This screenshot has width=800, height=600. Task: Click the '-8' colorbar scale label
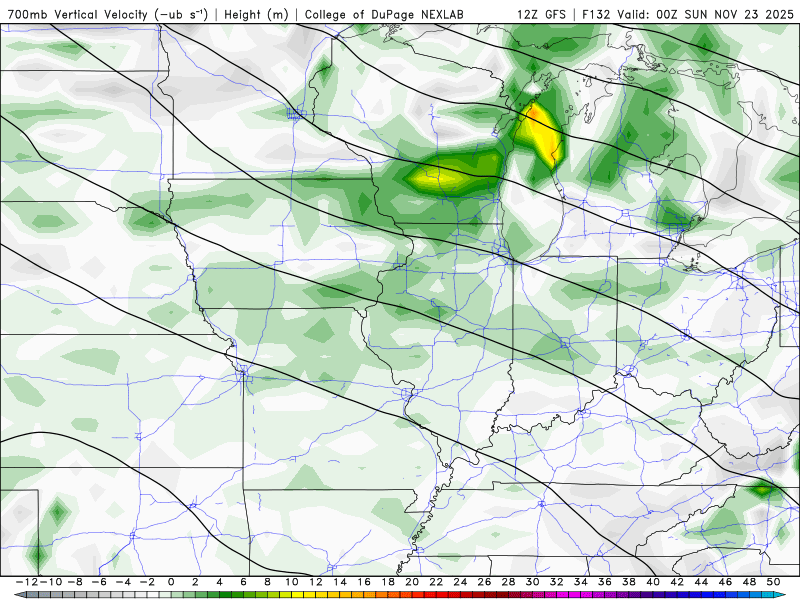click(75, 582)
